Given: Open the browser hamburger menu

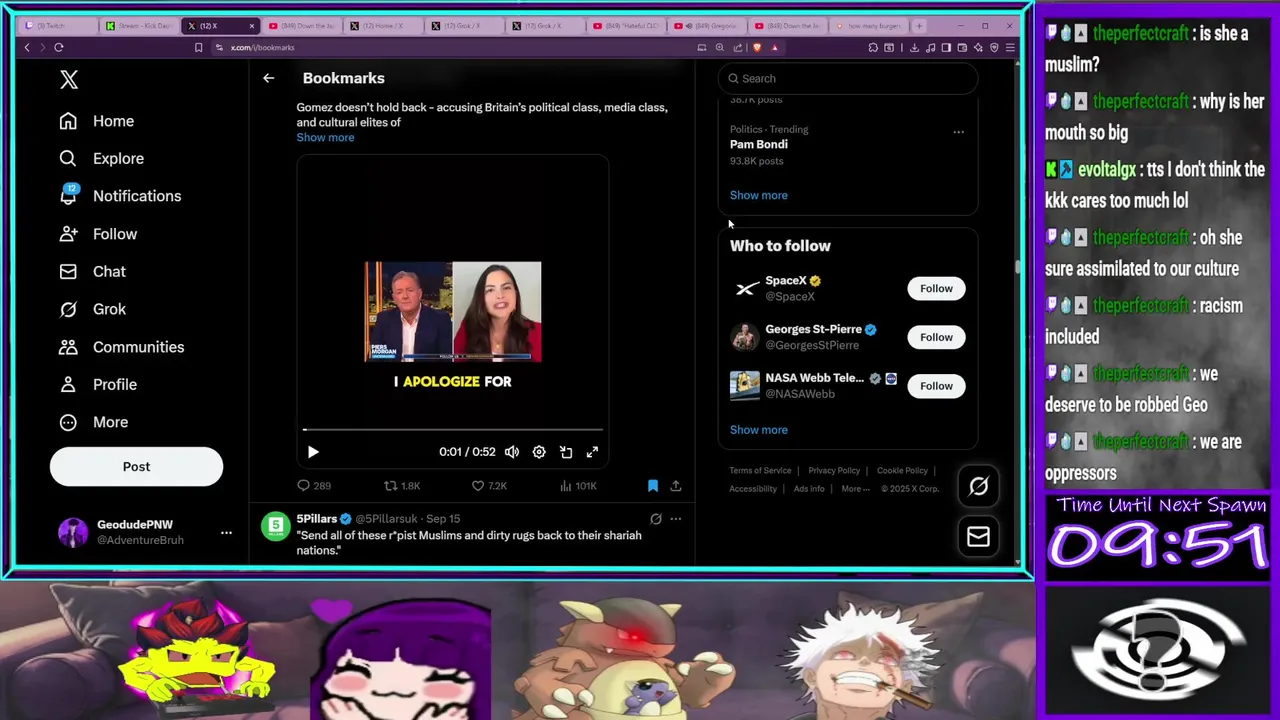Looking at the screenshot, I should click(x=1010, y=47).
